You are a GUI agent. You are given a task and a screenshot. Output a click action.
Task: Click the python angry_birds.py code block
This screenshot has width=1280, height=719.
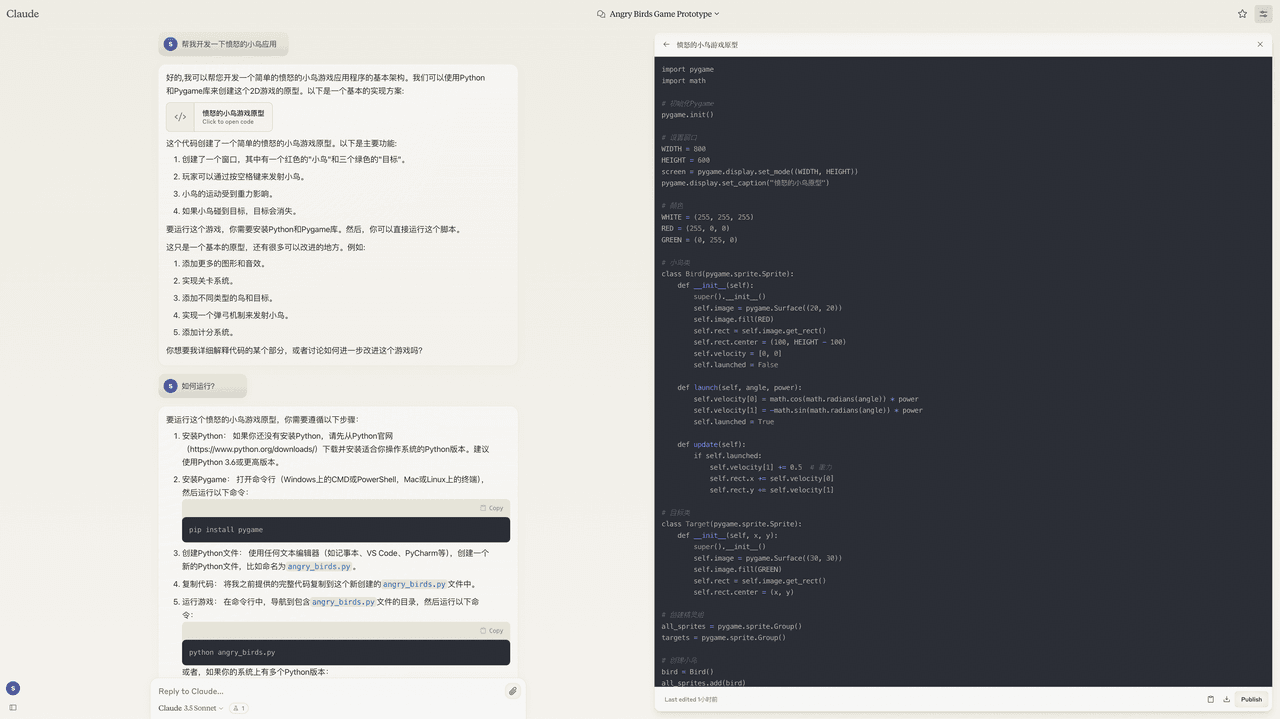[346, 652]
